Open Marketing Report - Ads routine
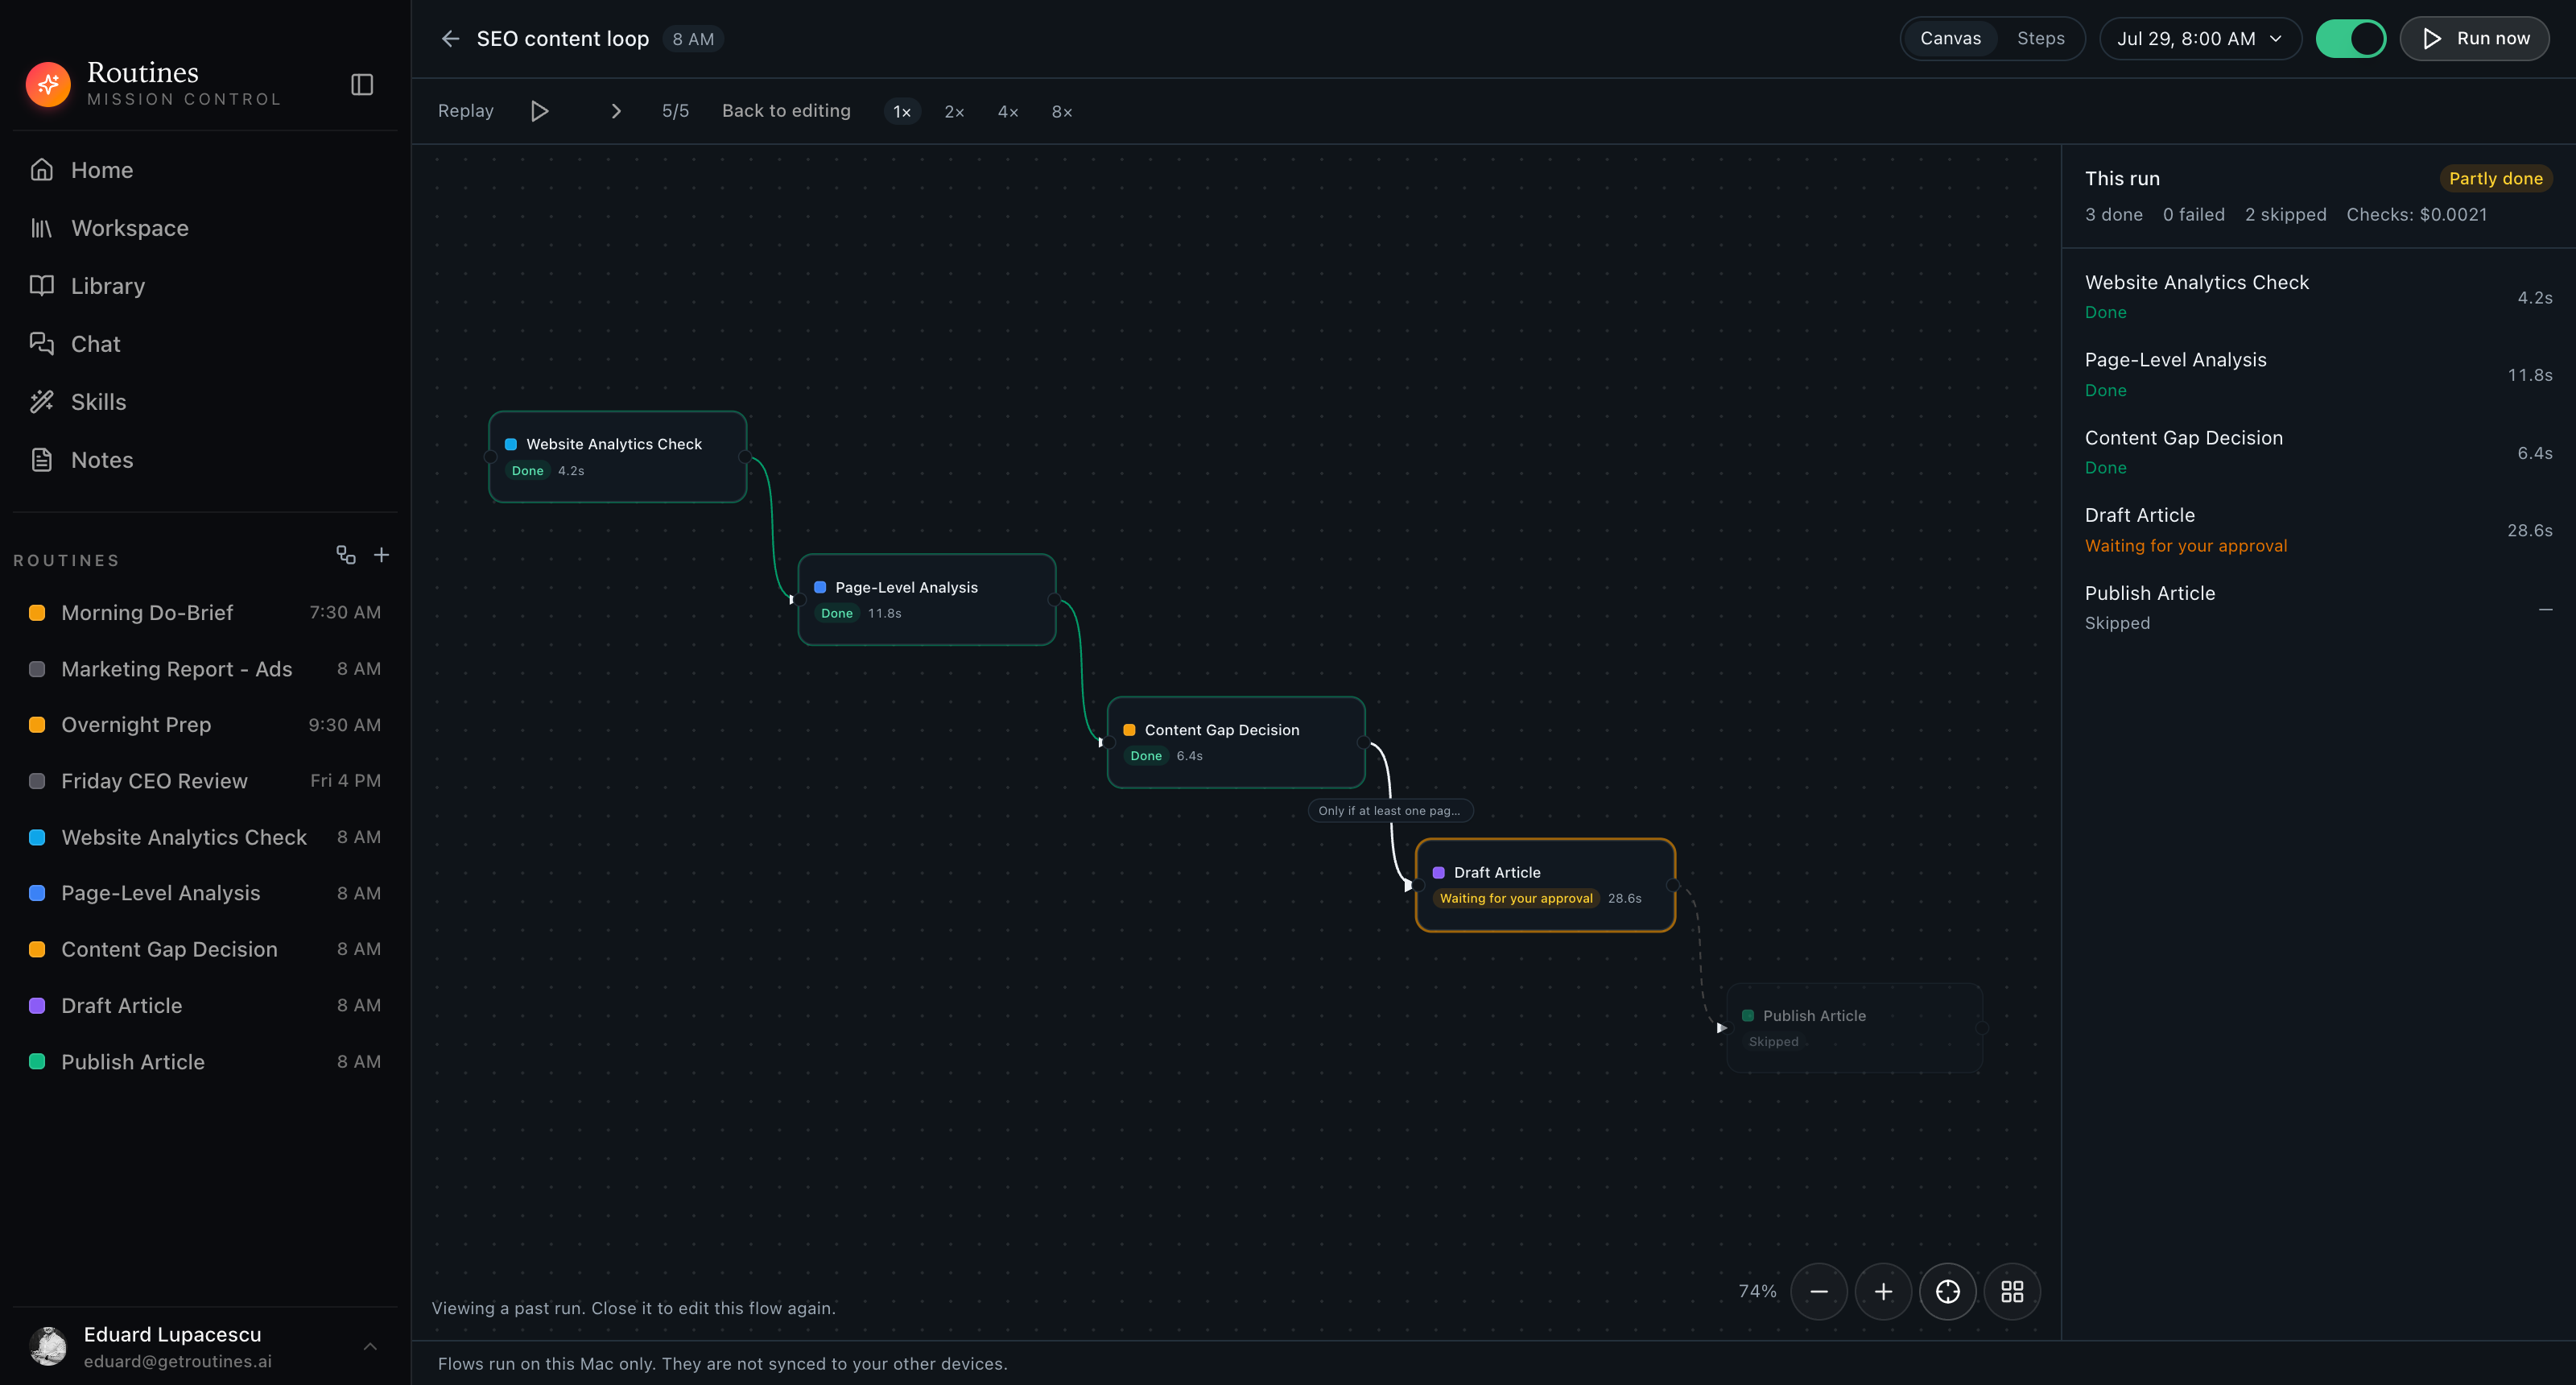This screenshot has width=2576, height=1385. tap(205, 669)
